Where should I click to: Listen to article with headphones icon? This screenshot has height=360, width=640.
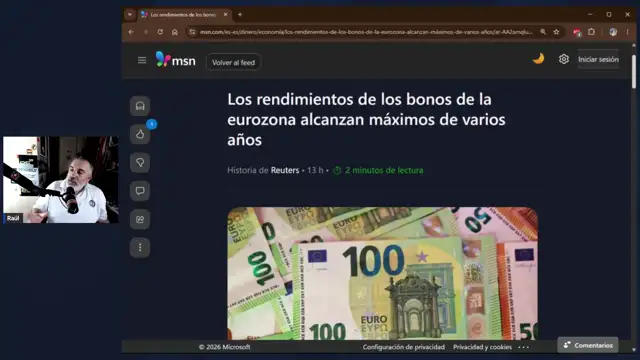coord(140,106)
